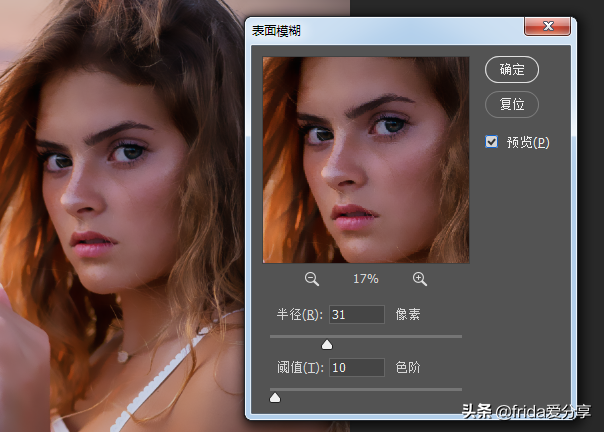Viewport: 604px width, 432px height.
Task: Click the 色阶 unit label
Action: [x=408, y=368]
